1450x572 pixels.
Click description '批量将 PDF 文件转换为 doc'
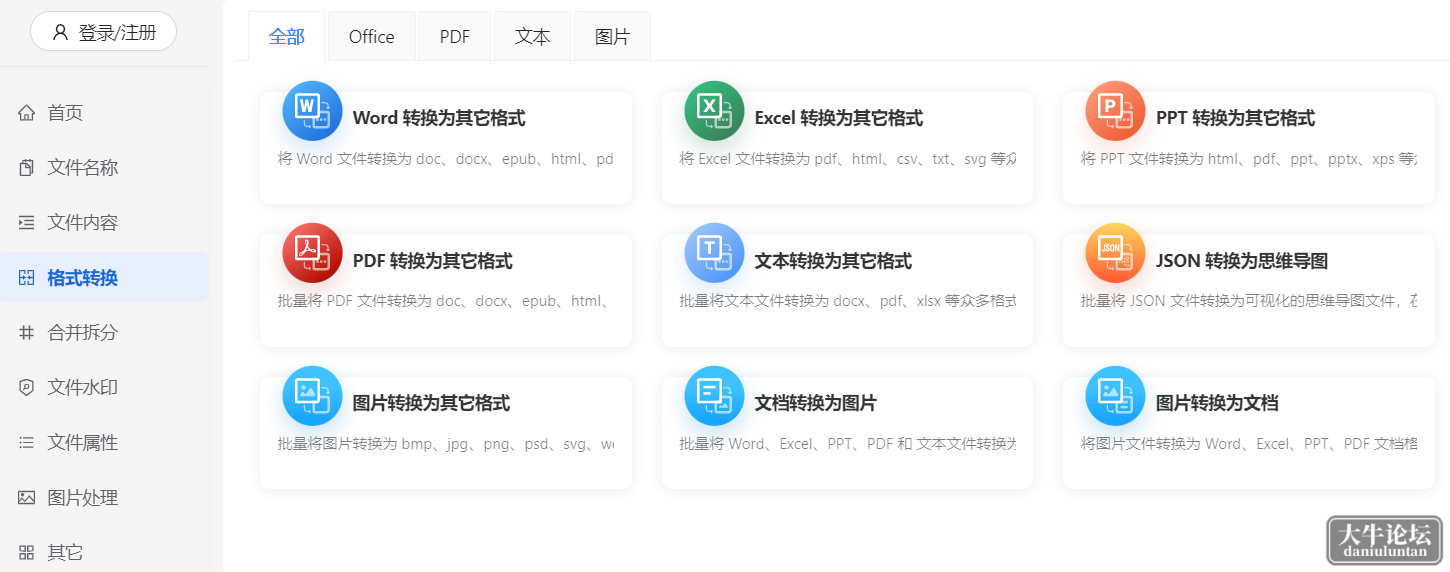(446, 301)
